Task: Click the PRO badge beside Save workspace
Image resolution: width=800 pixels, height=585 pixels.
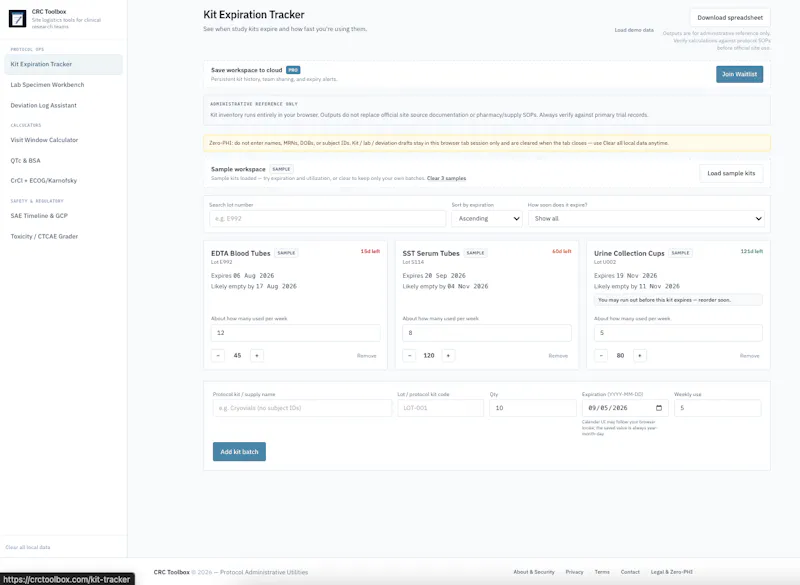Action: tap(293, 70)
